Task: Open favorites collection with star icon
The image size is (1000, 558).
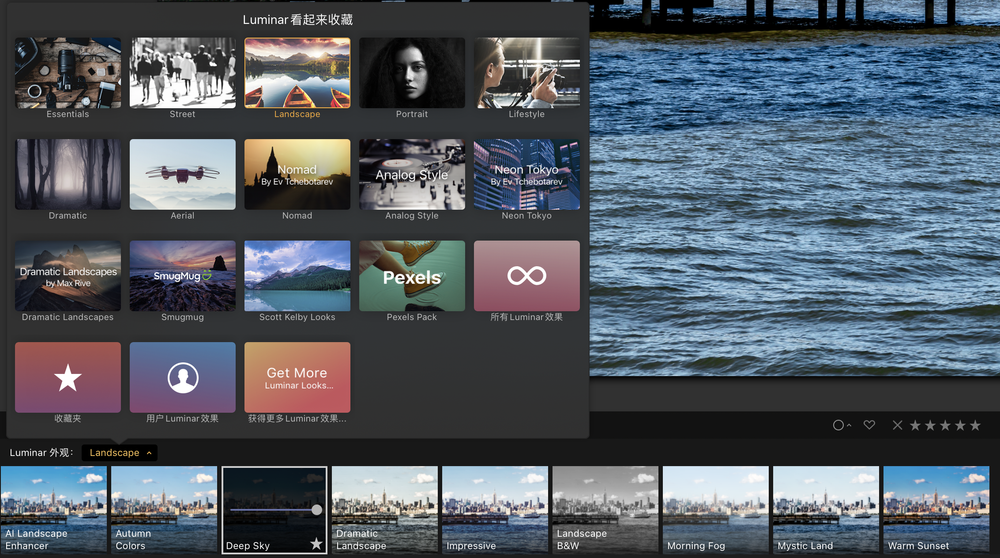Action: [68, 378]
